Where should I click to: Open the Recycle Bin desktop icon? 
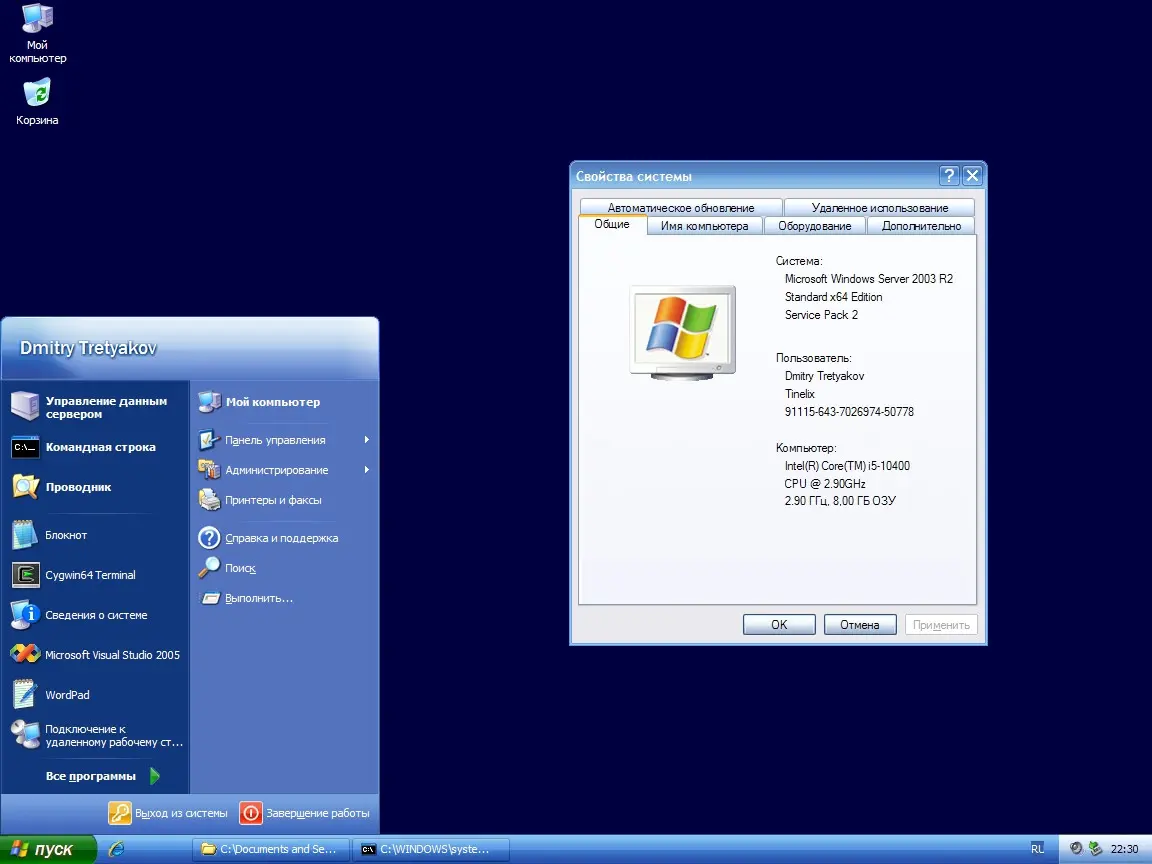37,101
